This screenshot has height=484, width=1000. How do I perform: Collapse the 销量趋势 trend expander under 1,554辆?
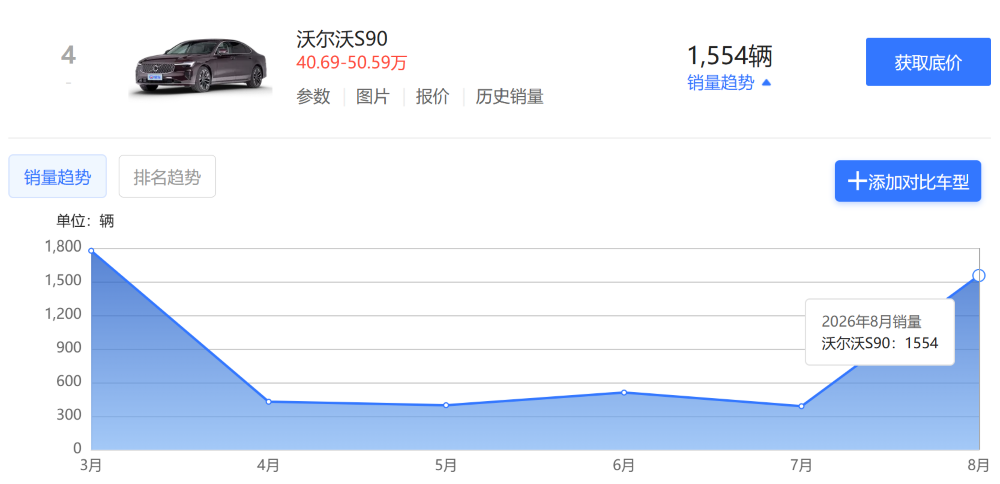point(730,83)
